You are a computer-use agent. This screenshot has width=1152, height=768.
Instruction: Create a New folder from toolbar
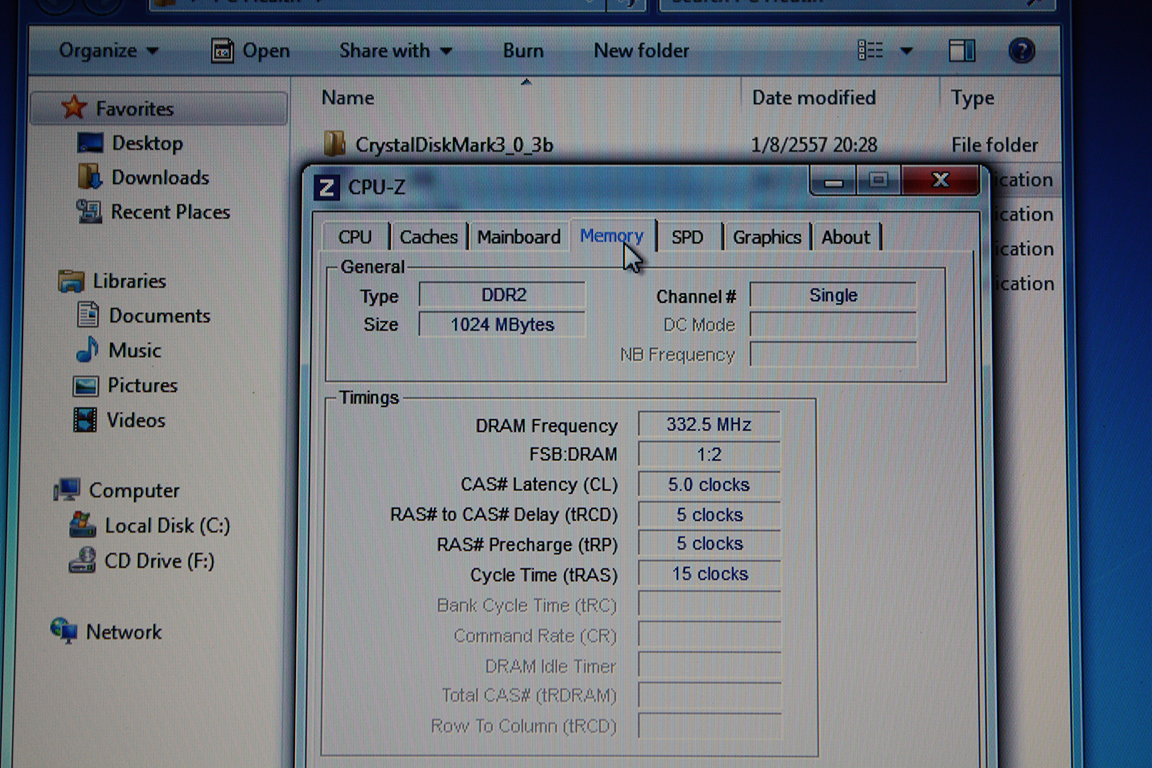coord(641,51)
